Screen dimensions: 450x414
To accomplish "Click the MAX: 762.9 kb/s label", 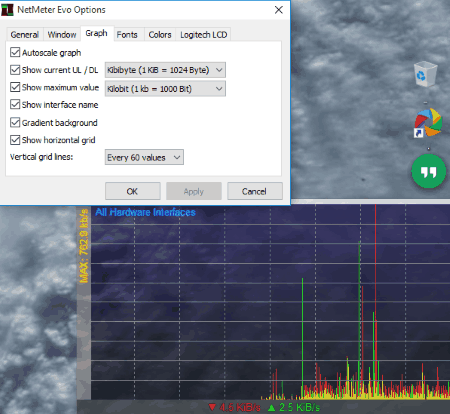I will (84, 246).
